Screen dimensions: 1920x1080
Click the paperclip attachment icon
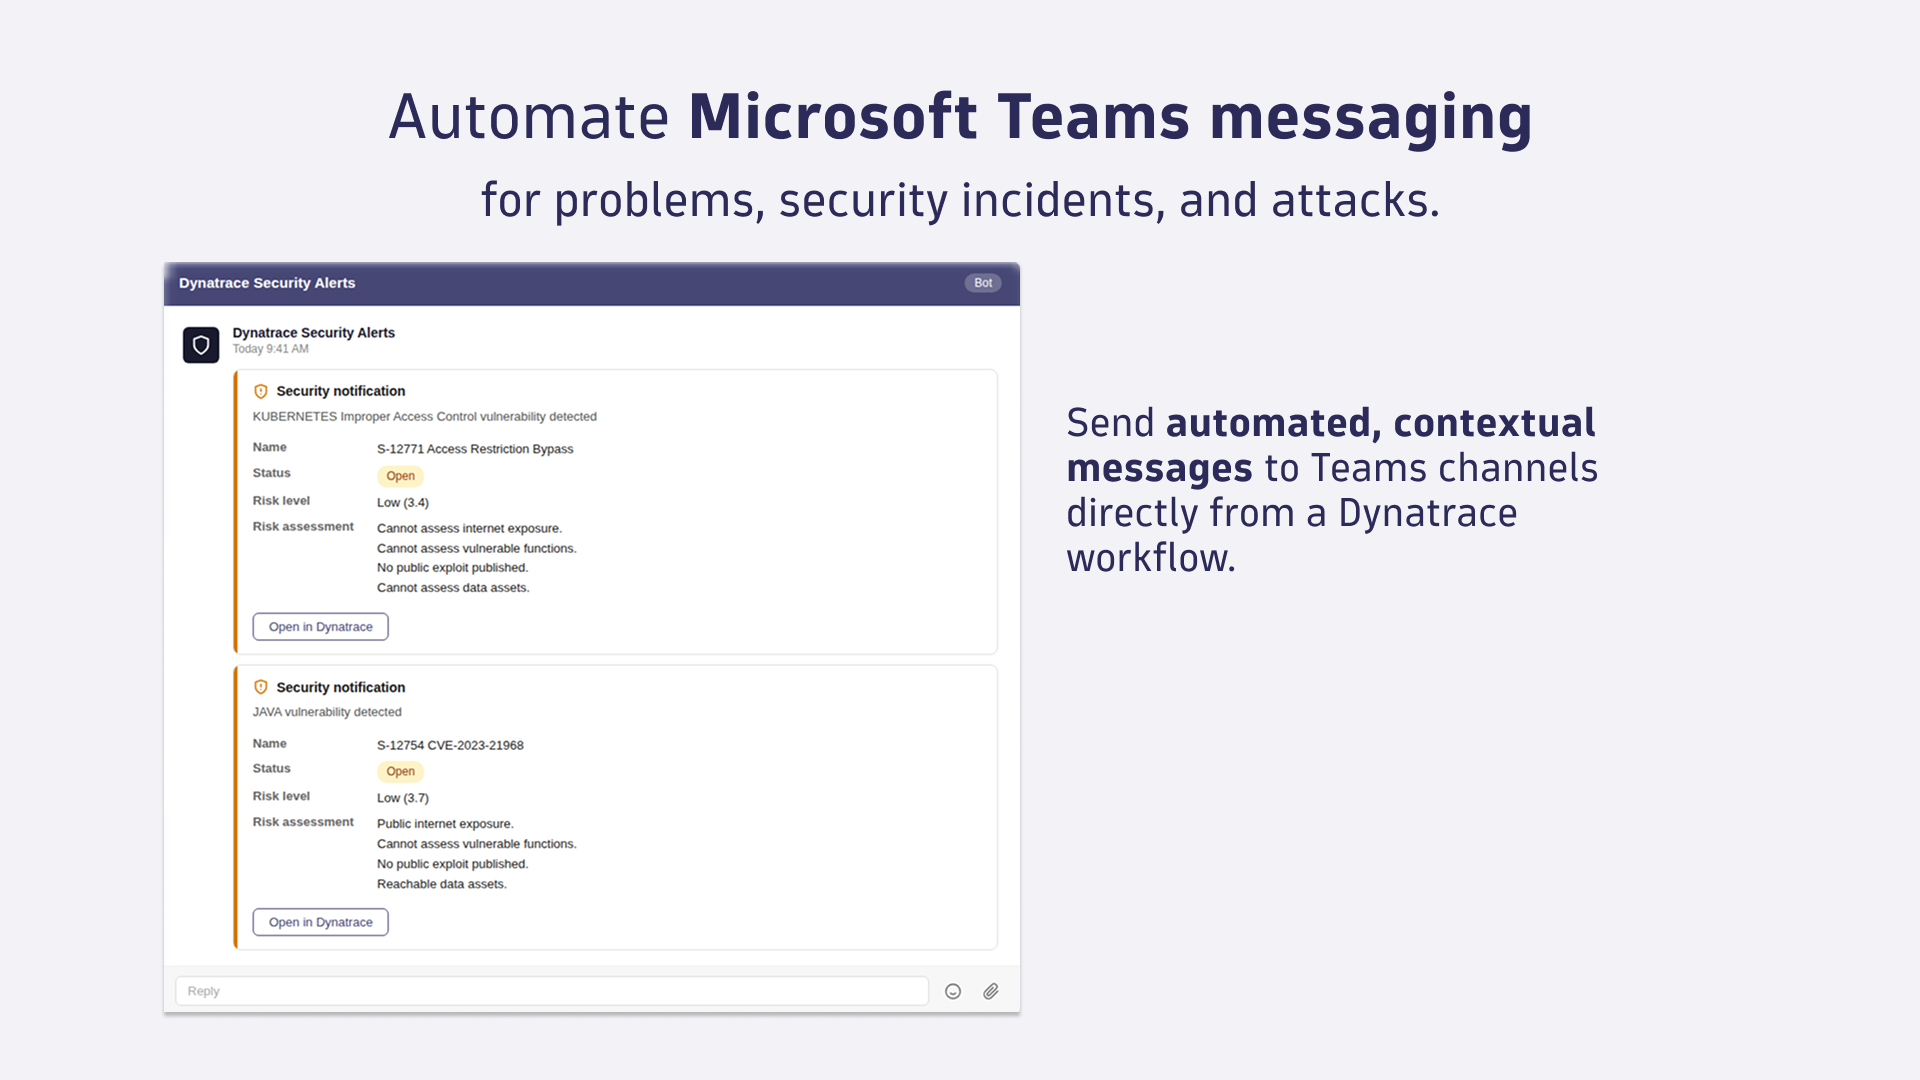991,991
